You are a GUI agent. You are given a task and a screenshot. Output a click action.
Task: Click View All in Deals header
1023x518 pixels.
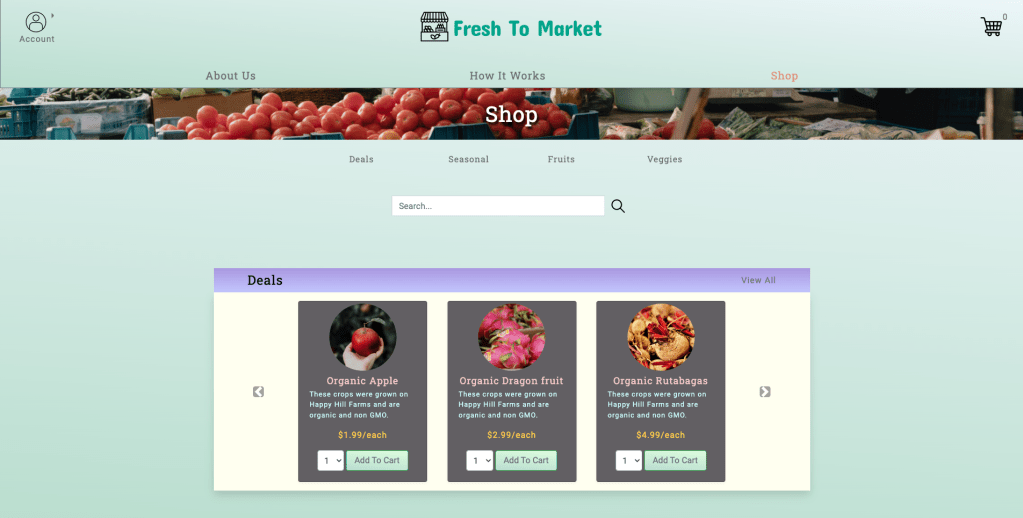point(758,281)
